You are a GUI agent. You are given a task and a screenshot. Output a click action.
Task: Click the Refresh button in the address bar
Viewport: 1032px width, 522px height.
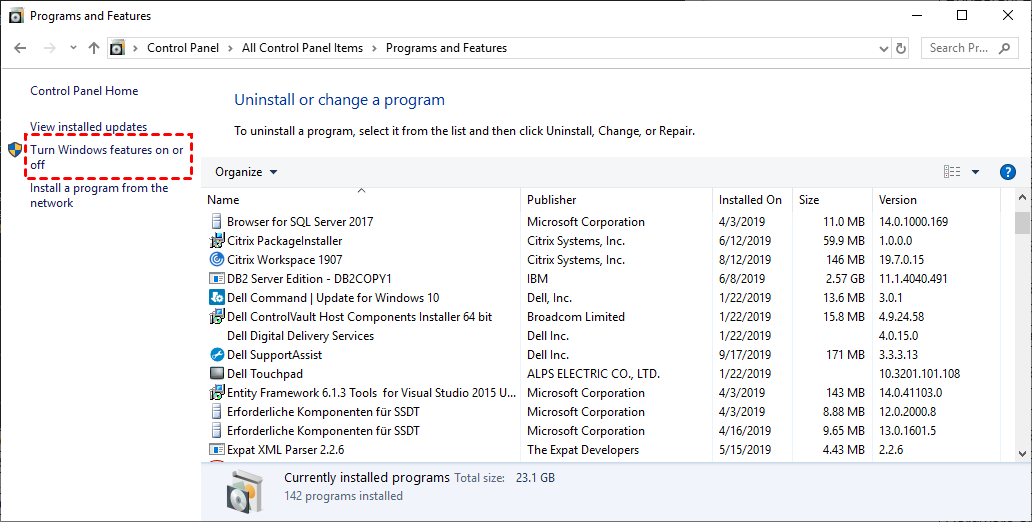901,48
